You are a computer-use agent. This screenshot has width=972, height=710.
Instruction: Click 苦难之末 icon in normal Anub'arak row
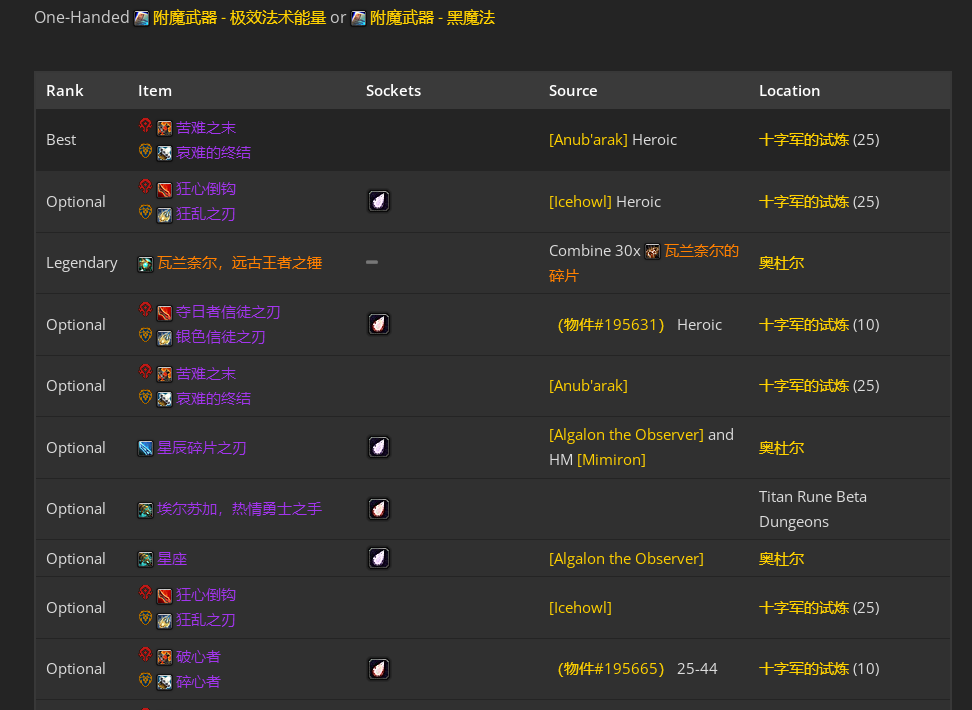tap(164, 375)
